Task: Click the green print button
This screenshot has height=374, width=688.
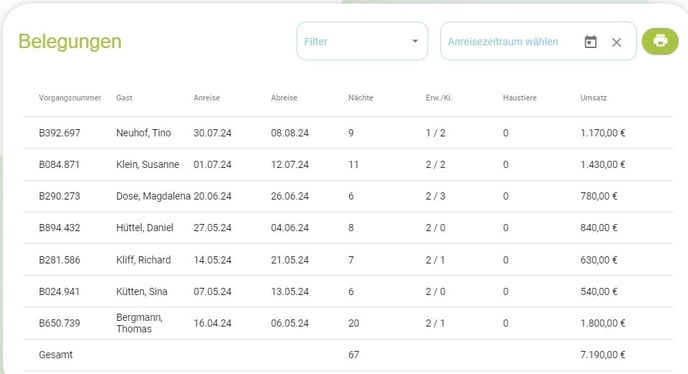Action: click(x=660, y=41)
